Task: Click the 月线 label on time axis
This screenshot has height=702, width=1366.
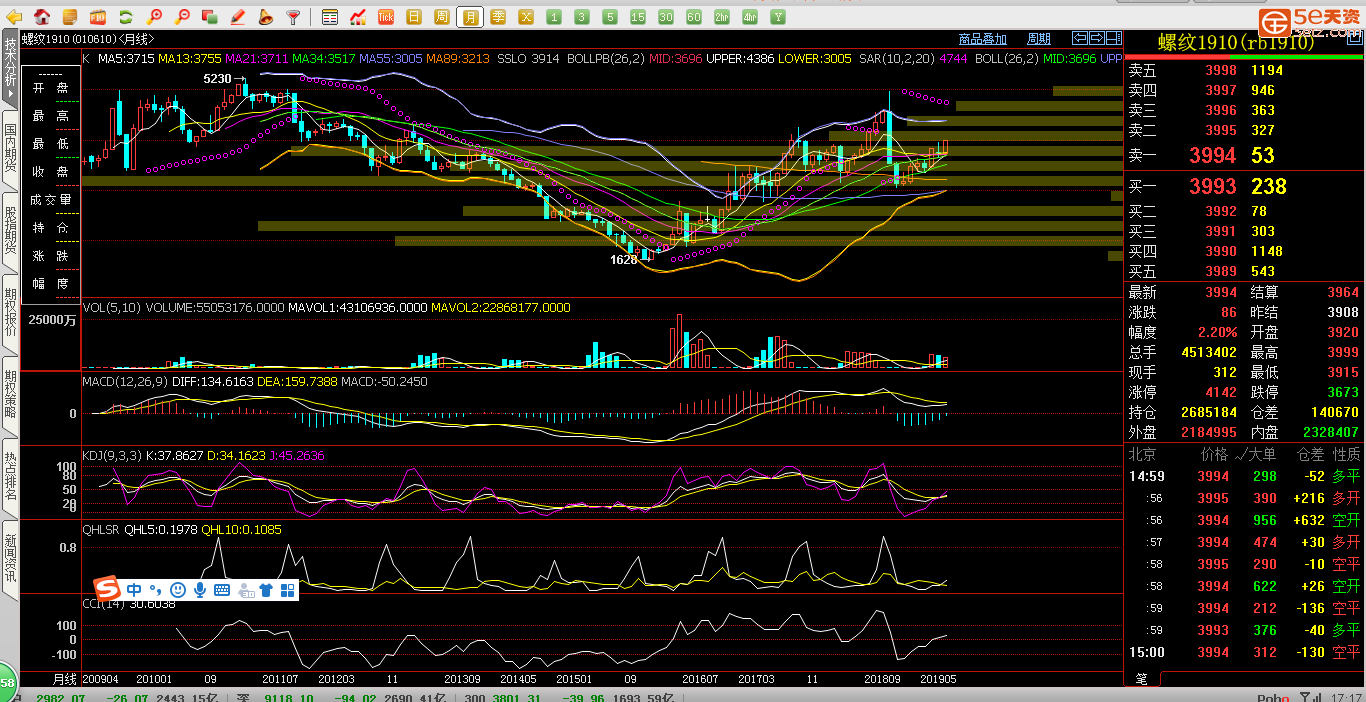Action: click(64, 679)
